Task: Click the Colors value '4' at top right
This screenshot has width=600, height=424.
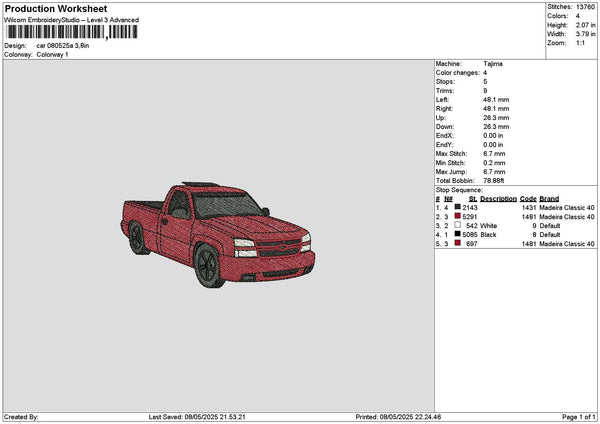Action: (x=577, y=16)
